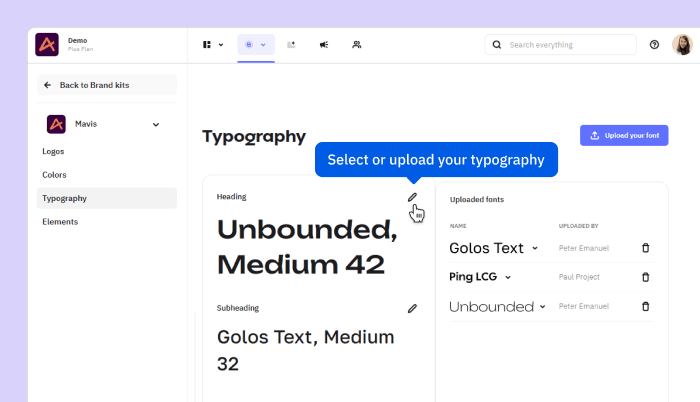This screenshot has width=700, height=402.
Task: Expand the Golos Text font dropdown
Action: [x=535, y=248]
